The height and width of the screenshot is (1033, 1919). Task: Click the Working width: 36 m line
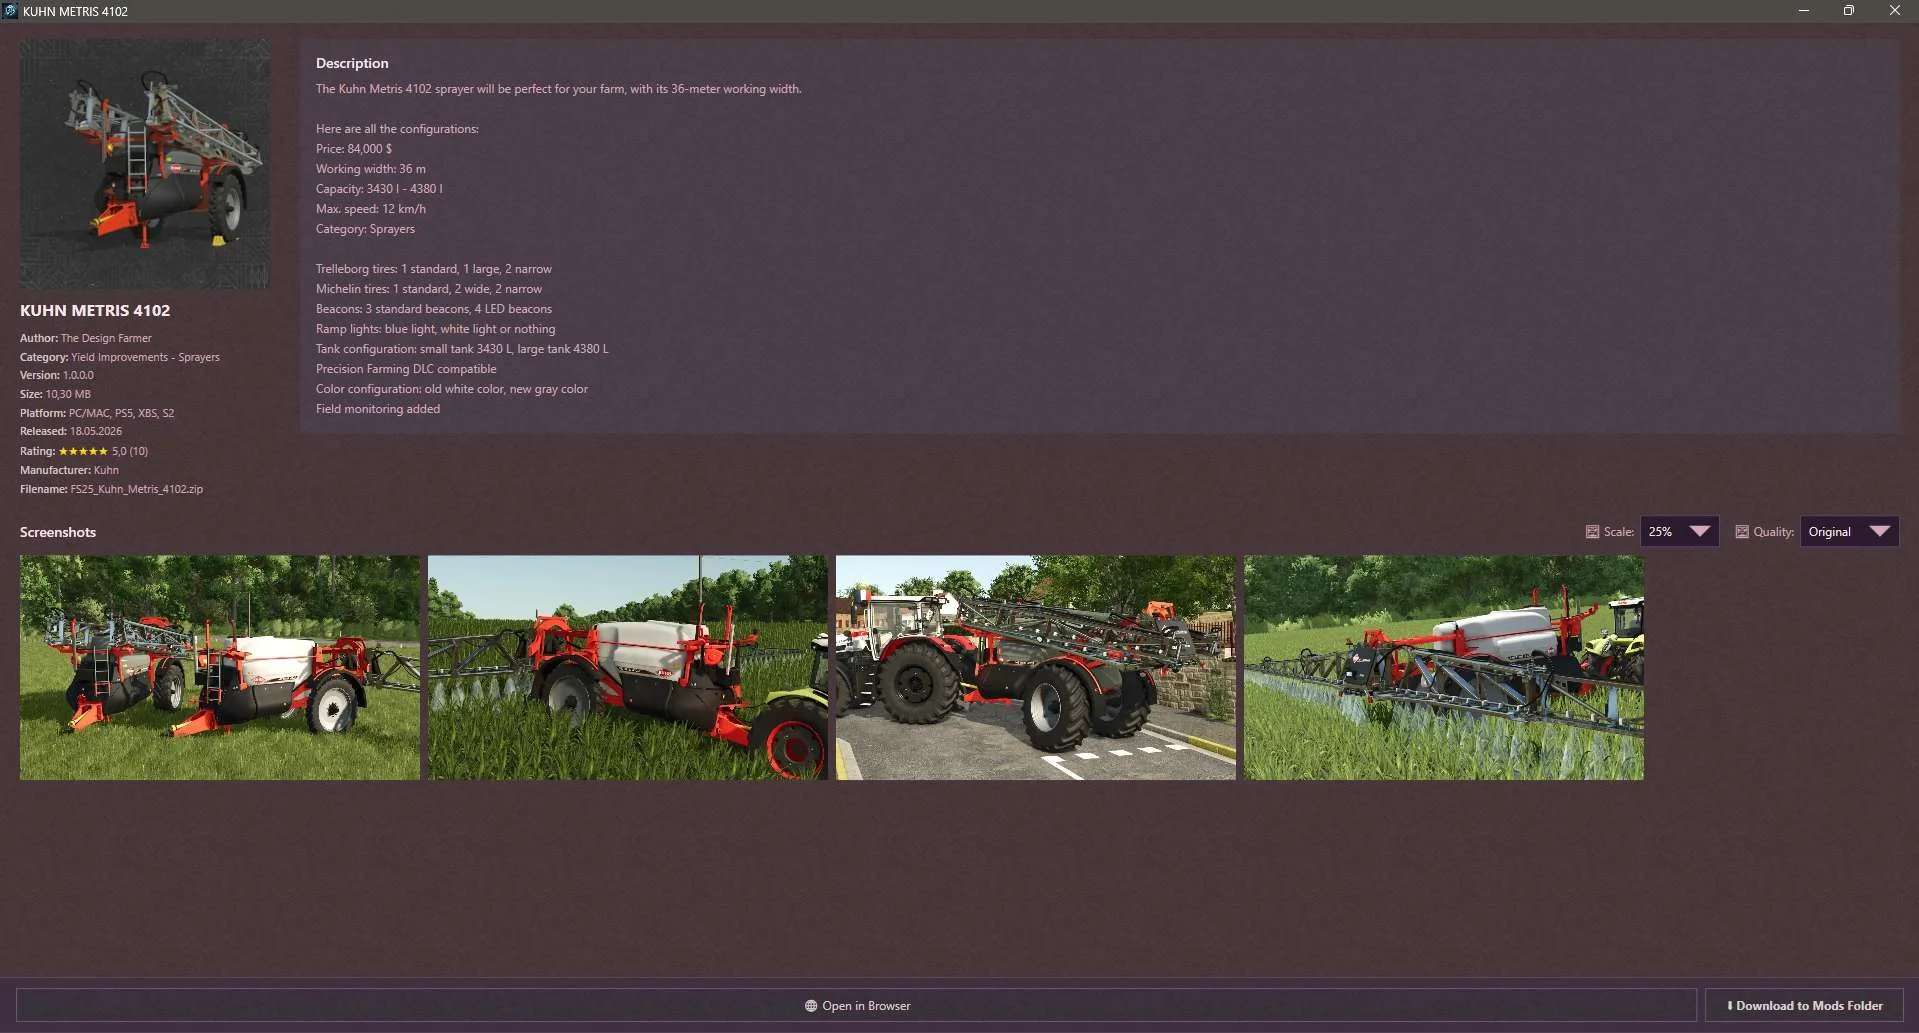pos(371,169)
